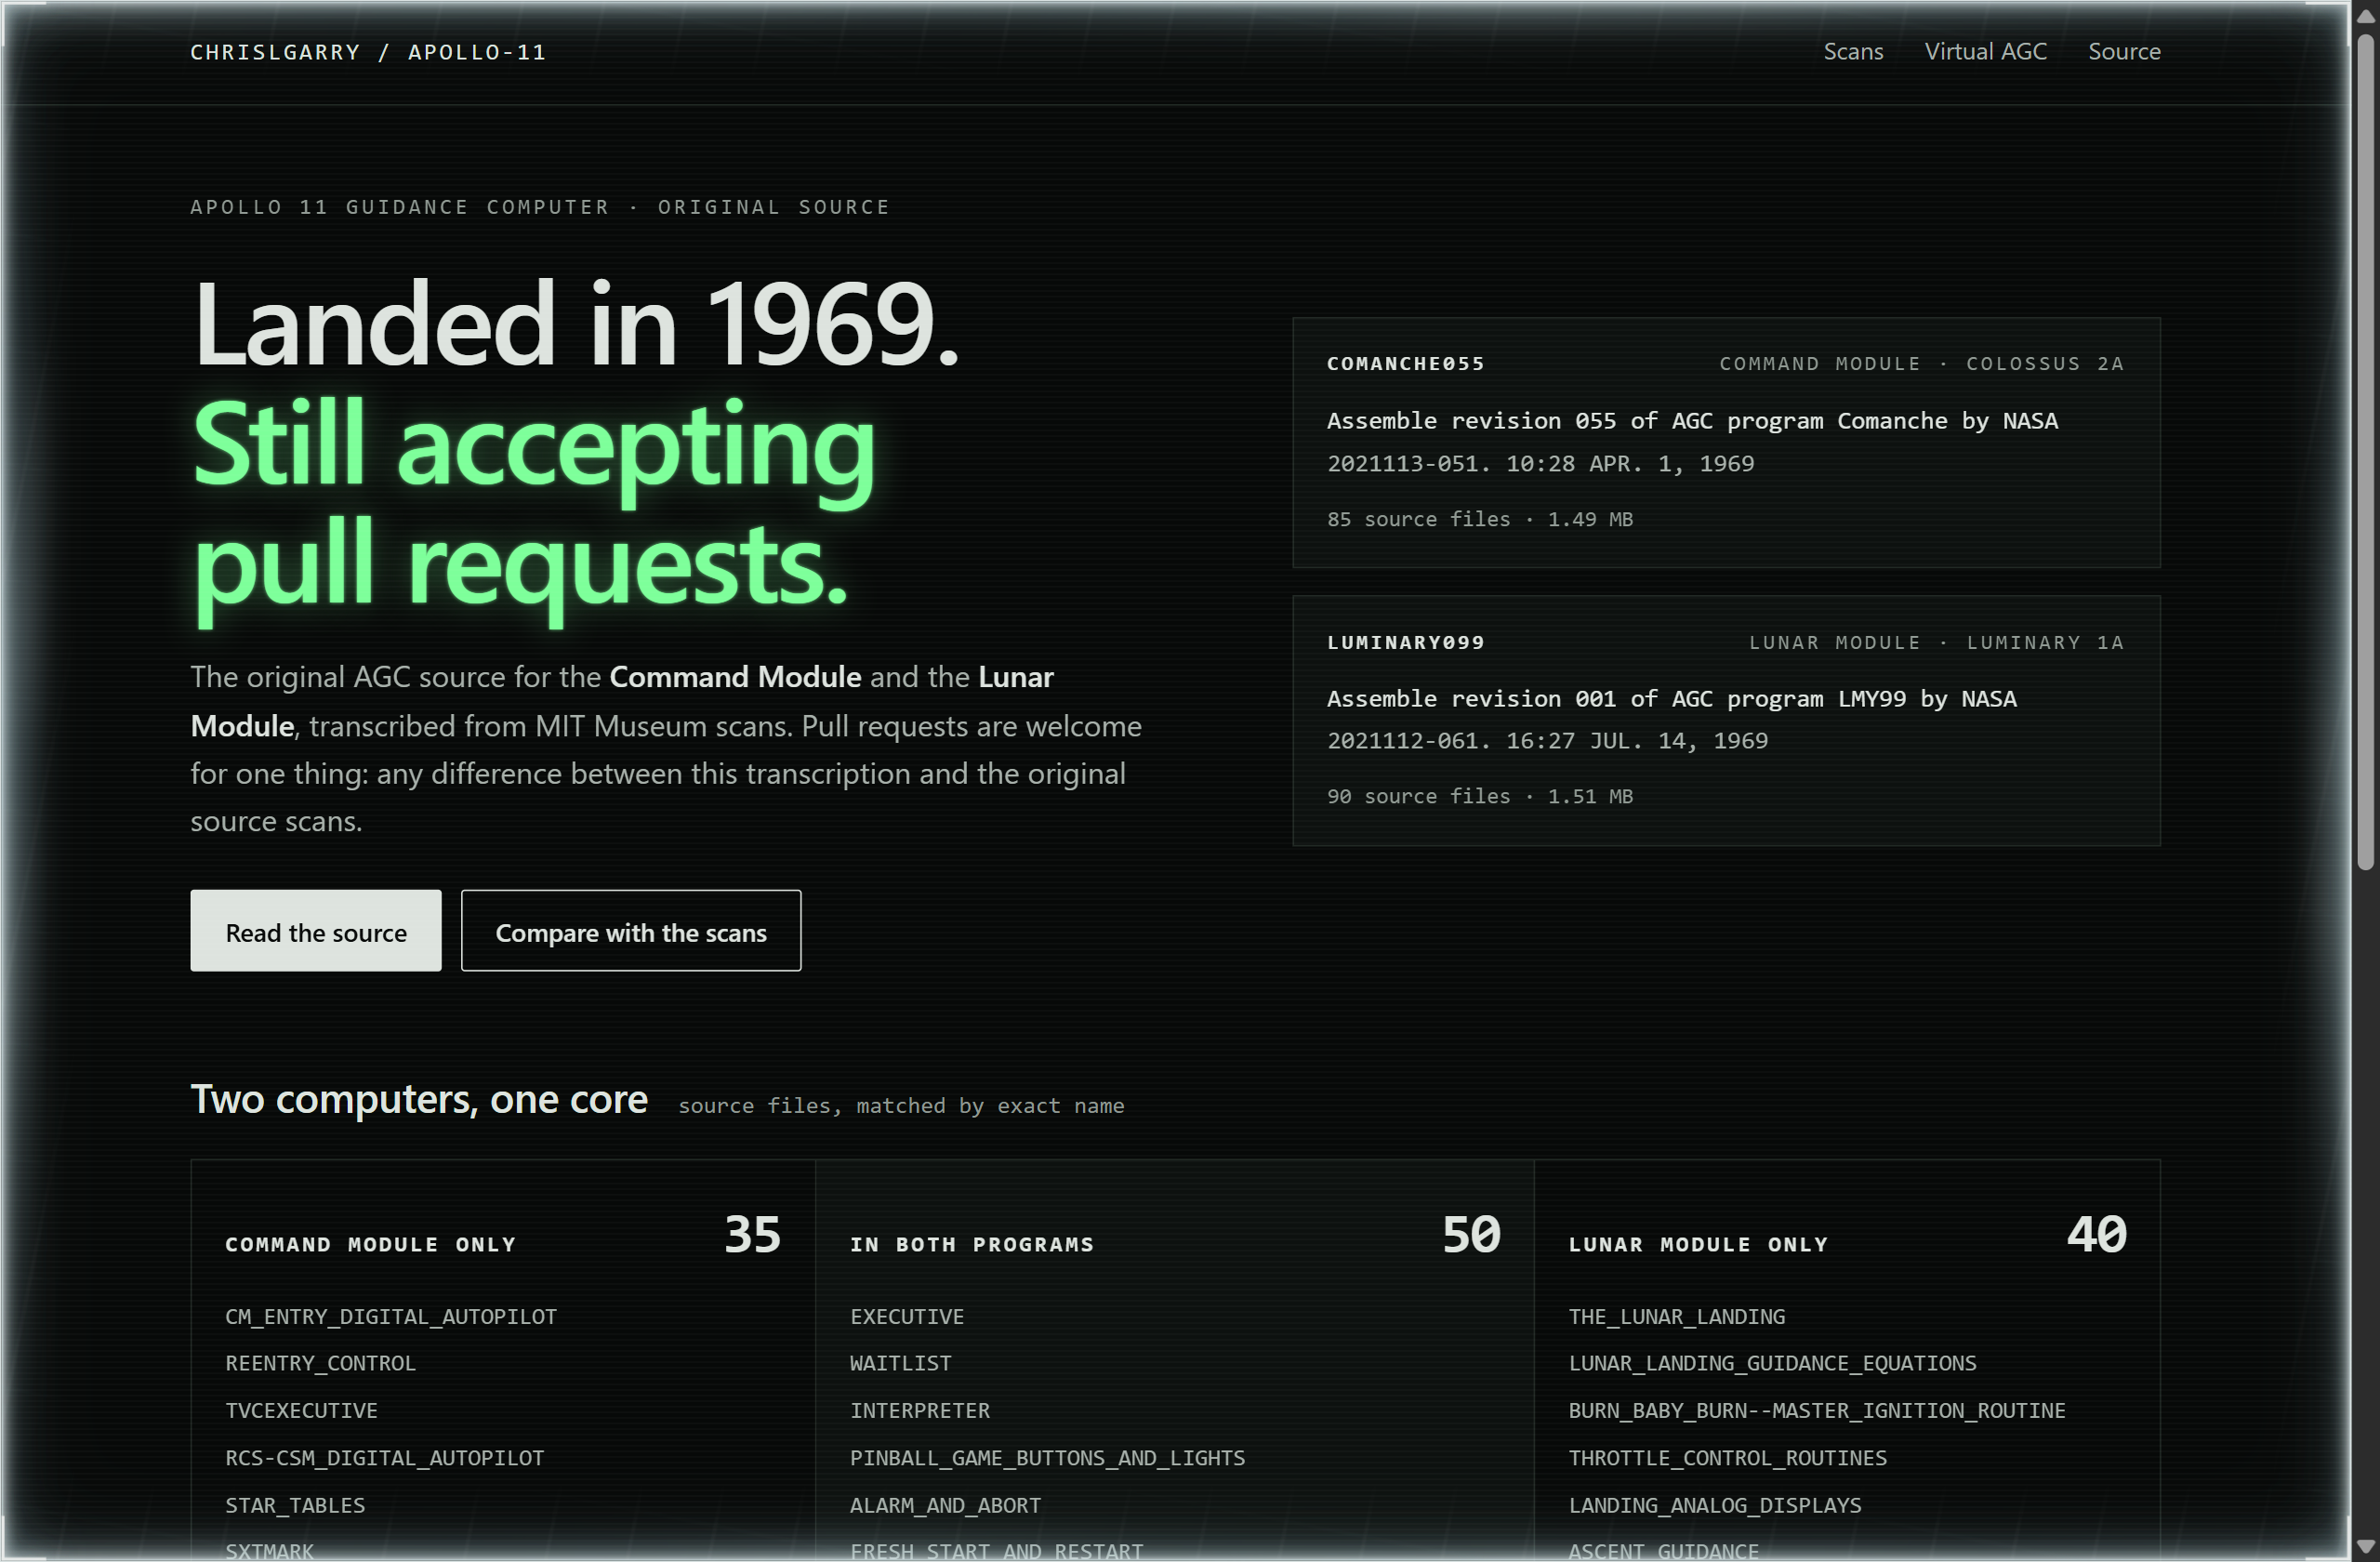Select INTERPRETER file name

tap(920, 1411)
